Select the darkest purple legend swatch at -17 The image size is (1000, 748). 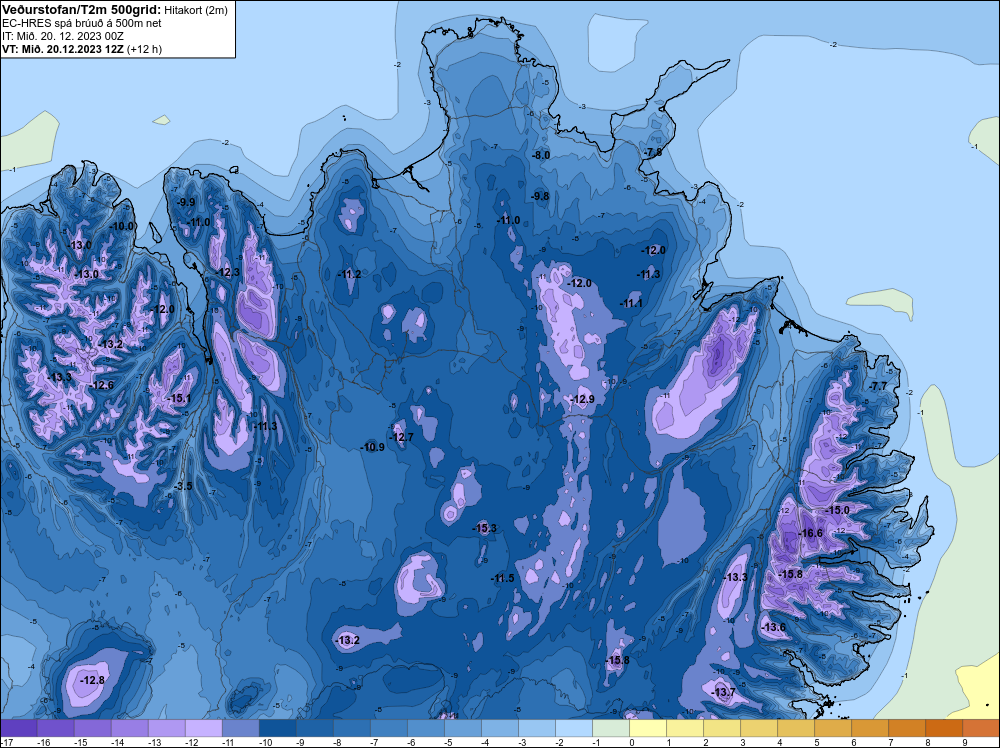pos(19,728)
